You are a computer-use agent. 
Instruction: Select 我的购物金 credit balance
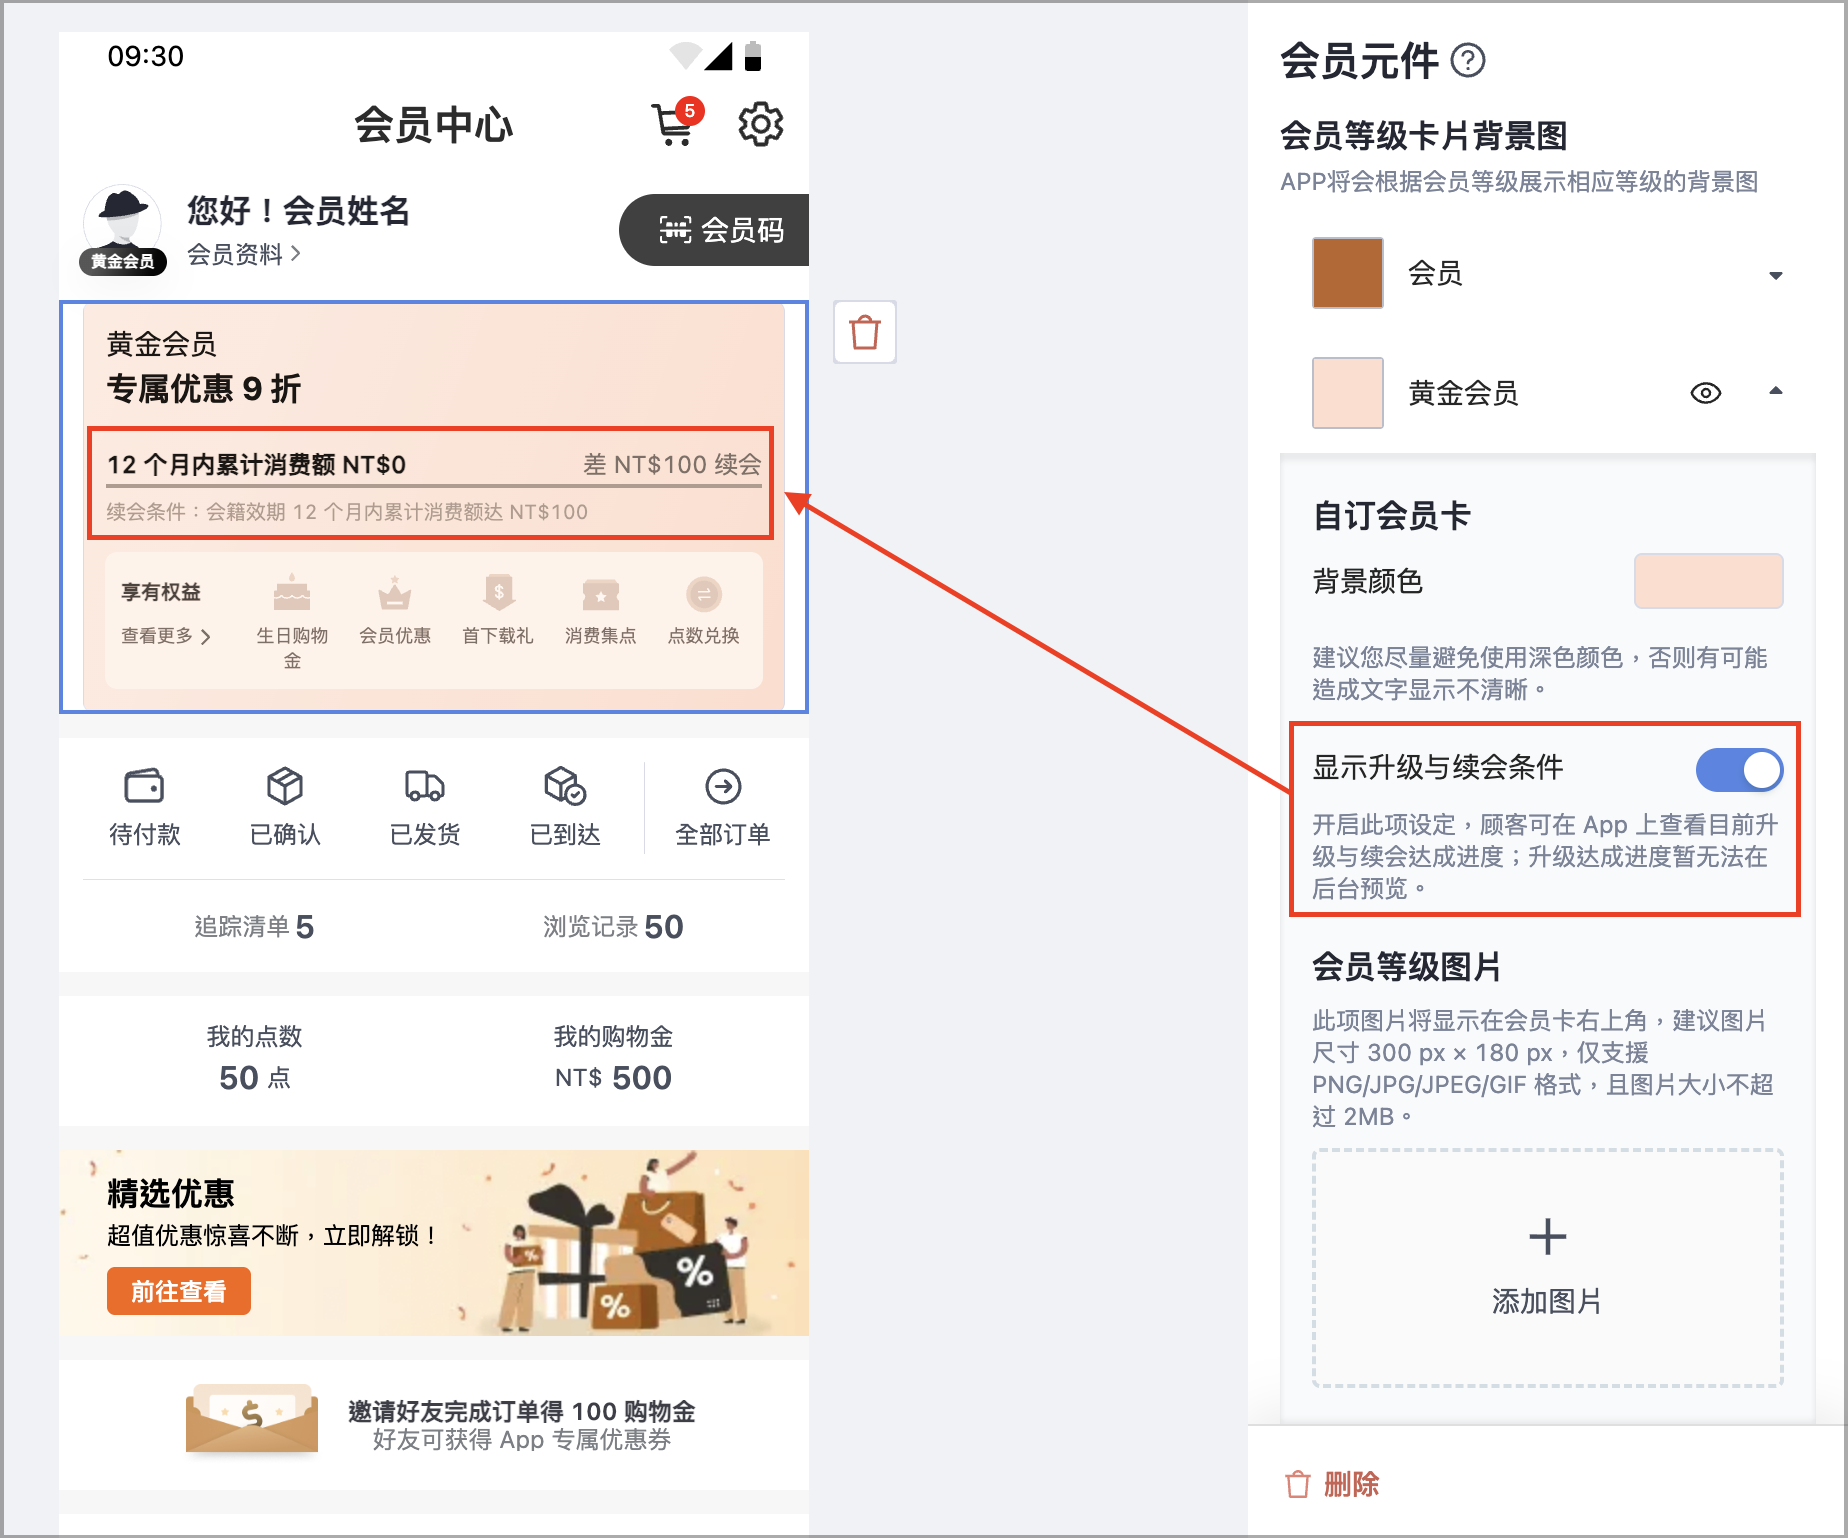click(613, 1058)
